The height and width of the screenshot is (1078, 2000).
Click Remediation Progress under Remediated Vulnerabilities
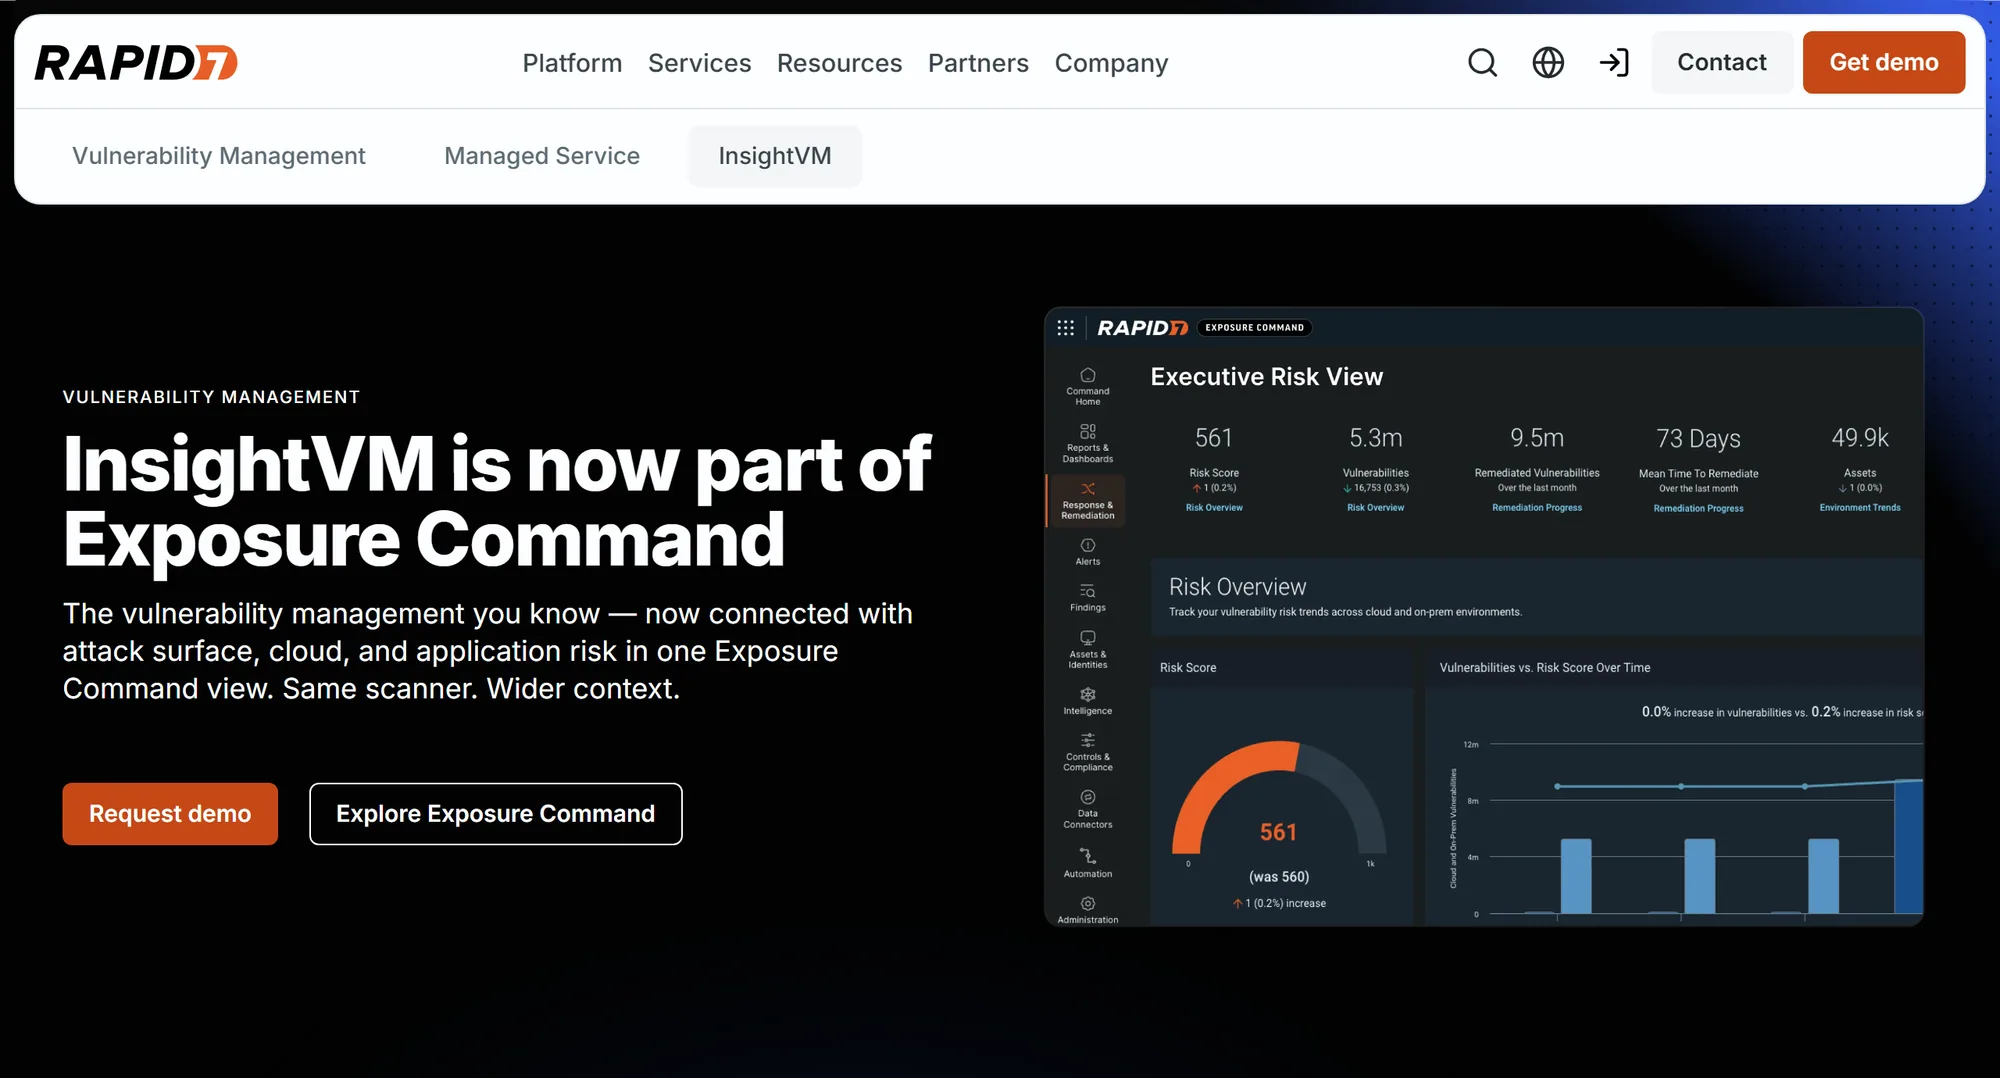[x=1537, y=508]
